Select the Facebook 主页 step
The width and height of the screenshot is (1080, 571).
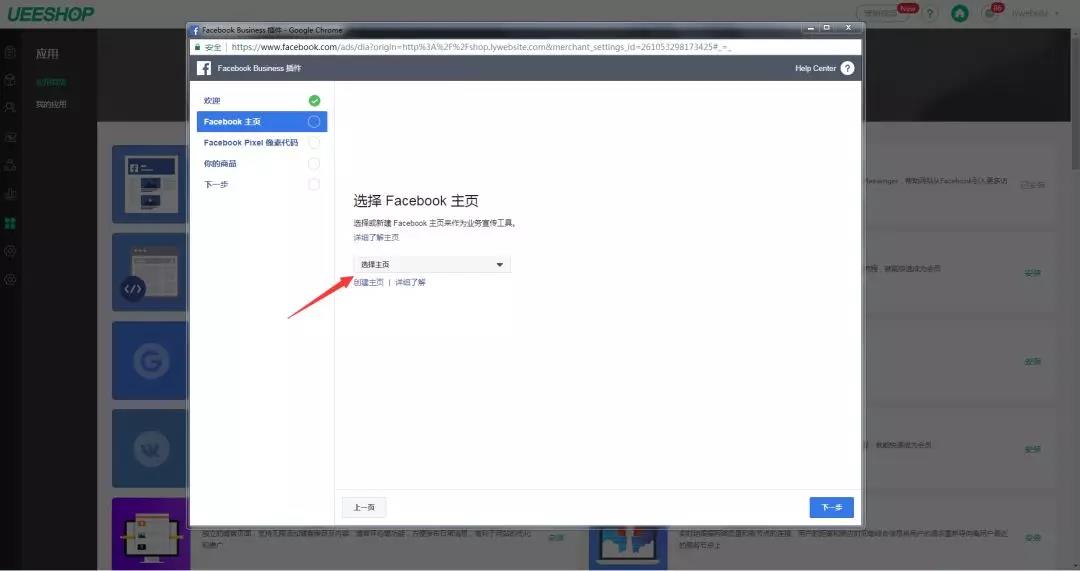point(262,122)
